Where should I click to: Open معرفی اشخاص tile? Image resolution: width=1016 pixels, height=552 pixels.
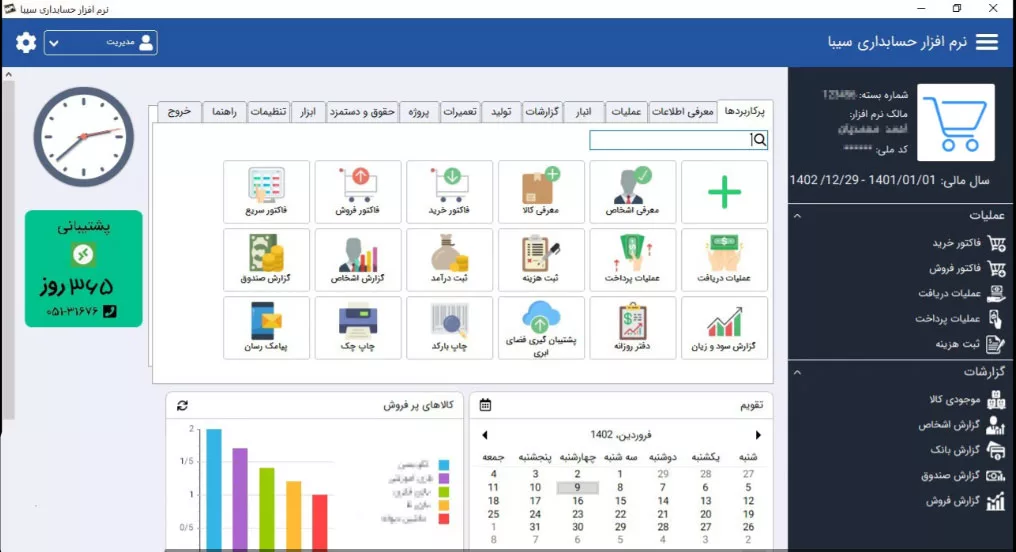(x=632, y=192)
